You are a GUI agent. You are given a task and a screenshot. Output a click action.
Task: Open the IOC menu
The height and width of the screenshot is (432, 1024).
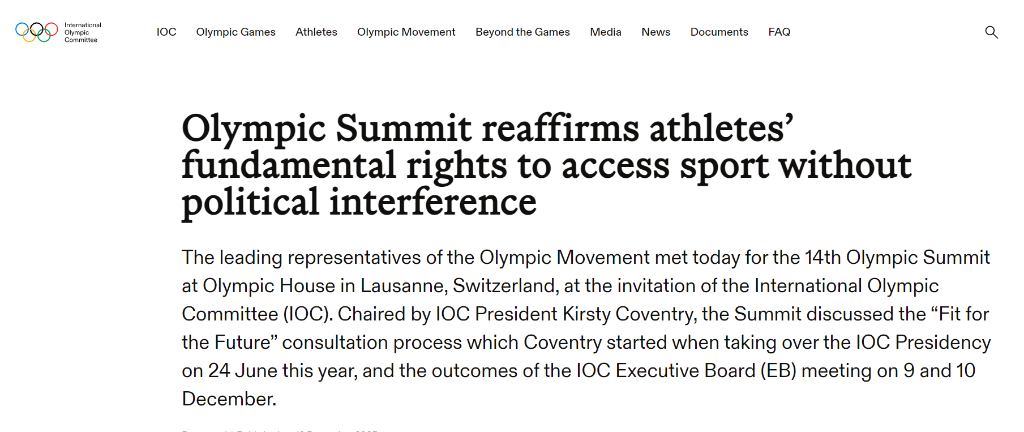166,32
